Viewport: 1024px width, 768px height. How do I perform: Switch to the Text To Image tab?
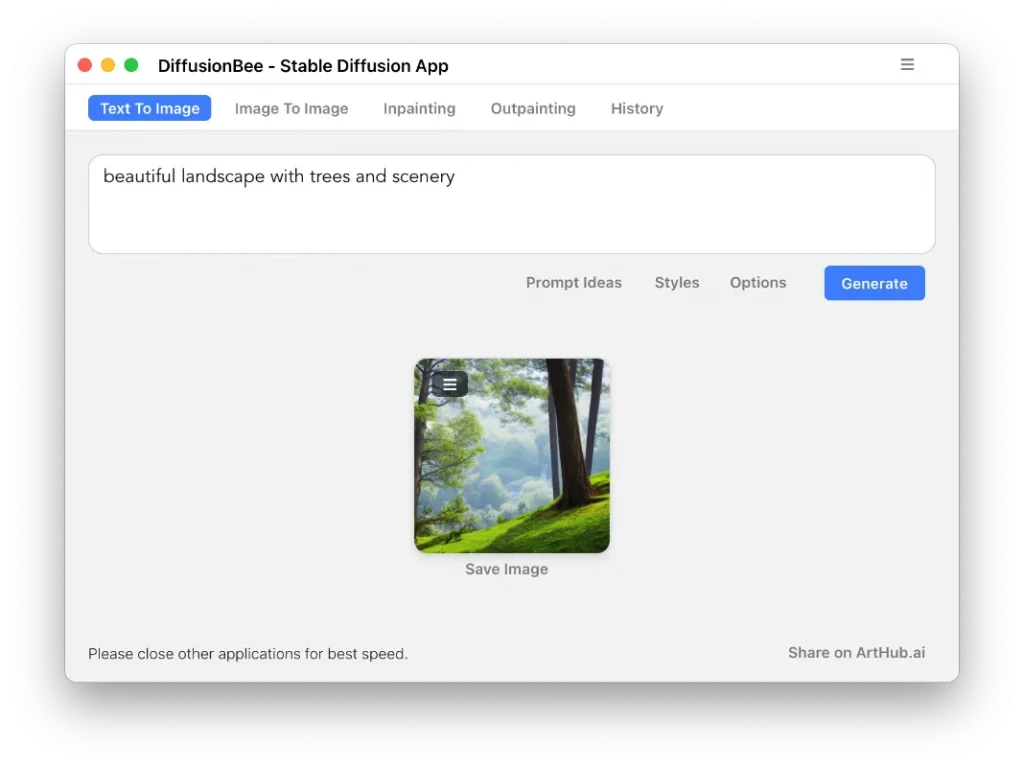[x=149, y=108]
